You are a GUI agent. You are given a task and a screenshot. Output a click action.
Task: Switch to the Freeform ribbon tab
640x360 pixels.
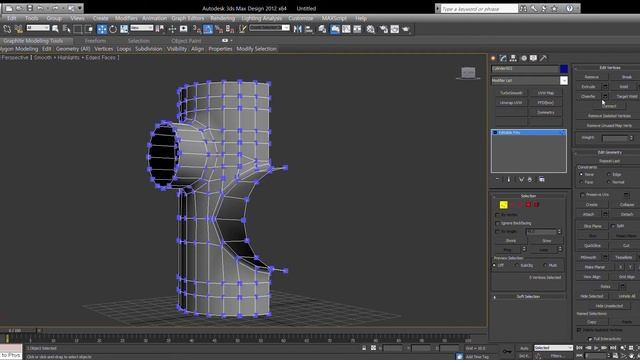point(96,41)
